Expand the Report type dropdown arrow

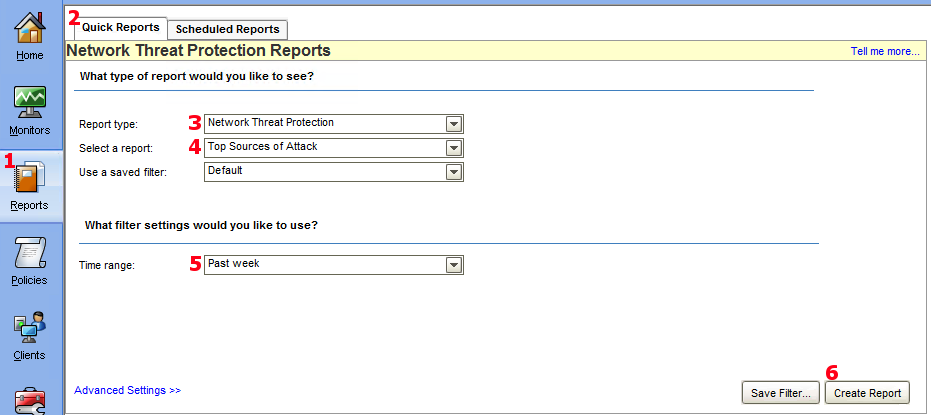pyautogui.click(x=454, y=124)
